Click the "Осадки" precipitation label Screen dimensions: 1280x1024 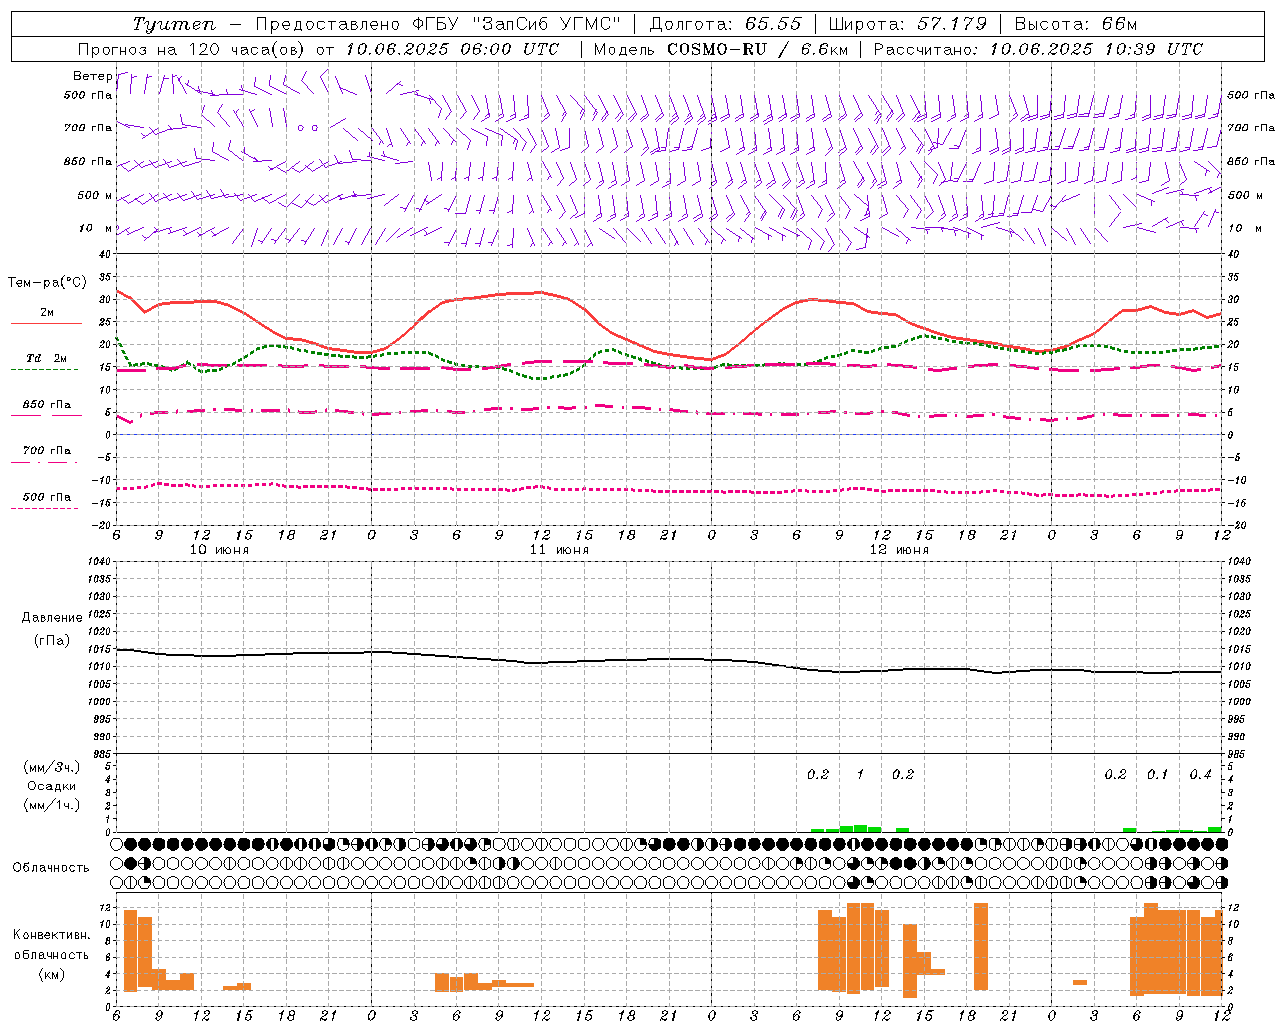click(52, 786)
